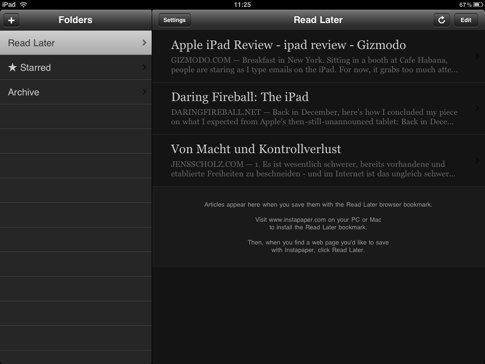Click the DARINGFIREBALL.NET excerpt text

[x=314, y=117]
